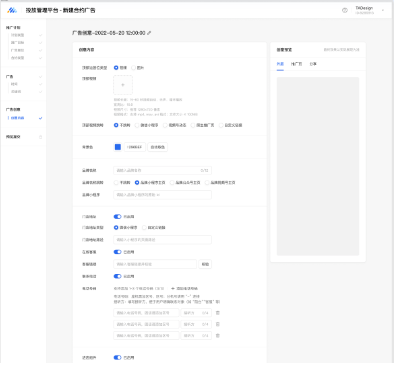Delete the third phone number row
394x365 pixels.
click(x=218, y=336)
